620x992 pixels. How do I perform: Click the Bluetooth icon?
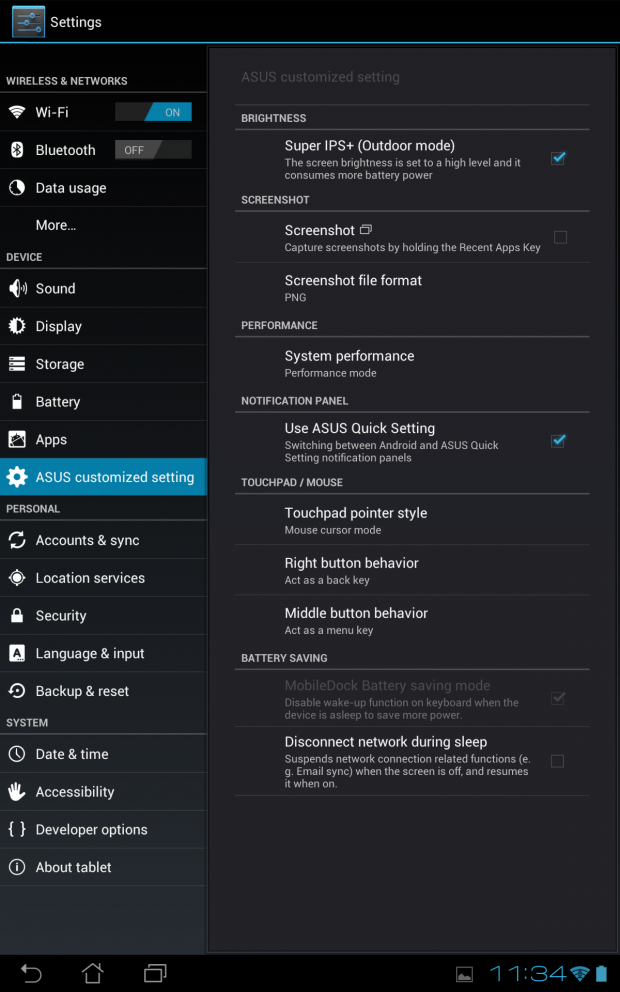pyautogui.click(x=18, y=149)
